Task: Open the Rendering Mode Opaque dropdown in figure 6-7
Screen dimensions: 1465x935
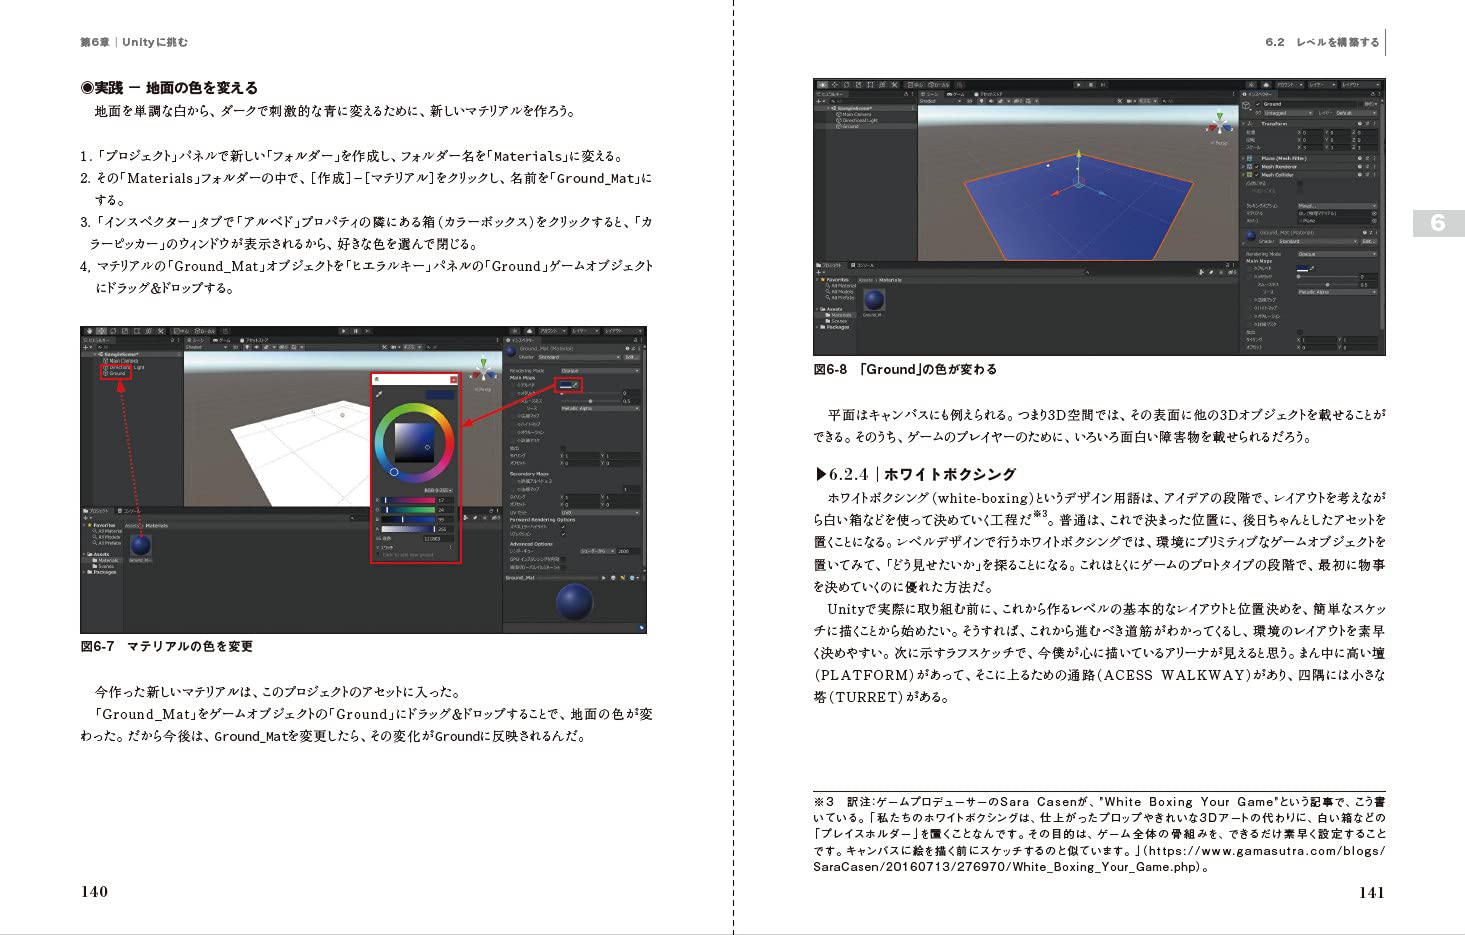Action: tap(600, 371)
